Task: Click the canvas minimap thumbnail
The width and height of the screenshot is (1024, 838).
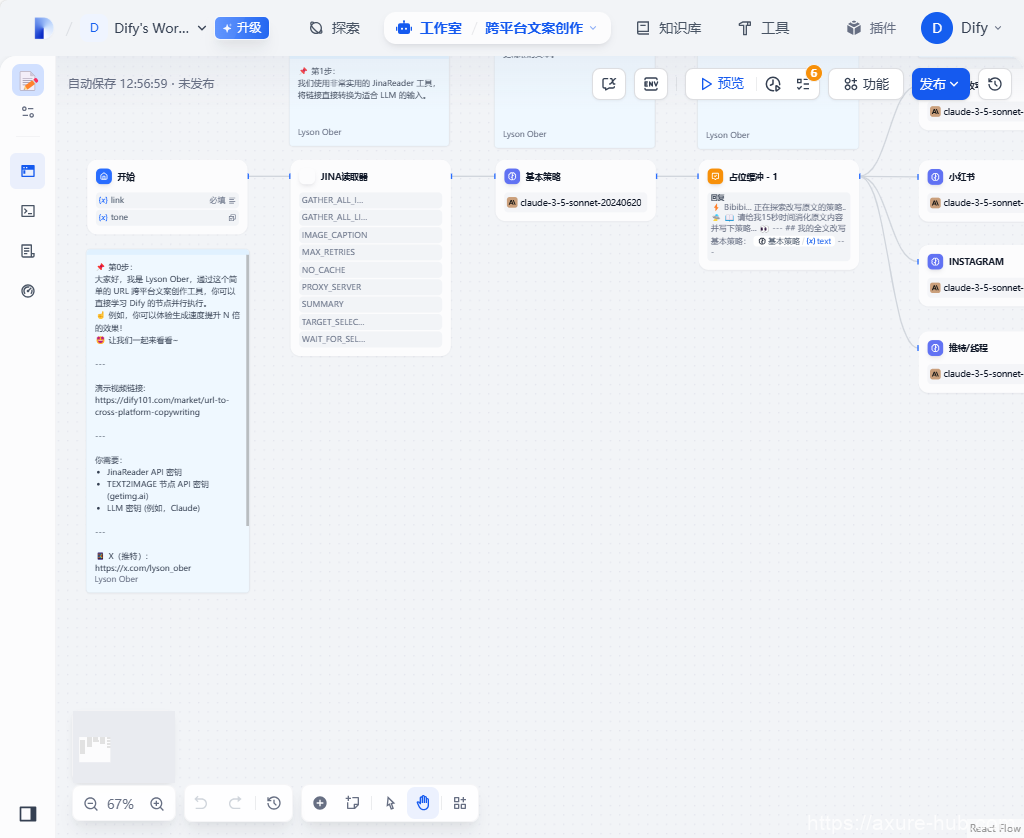Action: click(x=124, y=746)
